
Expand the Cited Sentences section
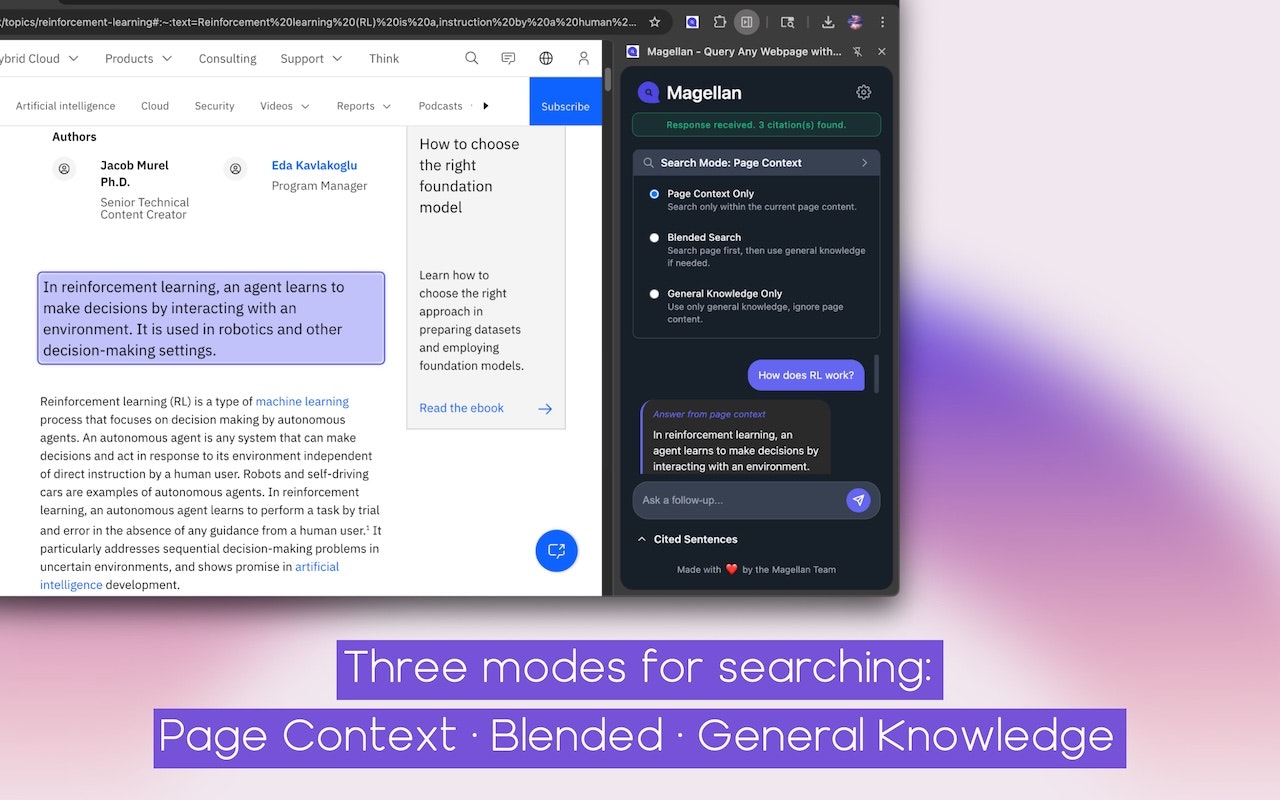(x=688, y=539)
